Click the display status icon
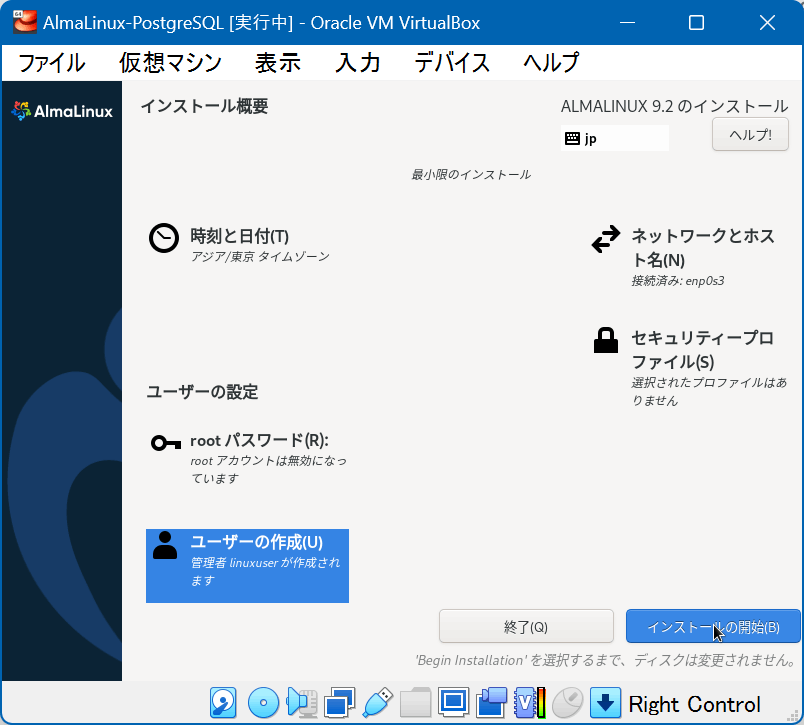The width and height of the screenshot is (804, 725). (x=453, y=702)
